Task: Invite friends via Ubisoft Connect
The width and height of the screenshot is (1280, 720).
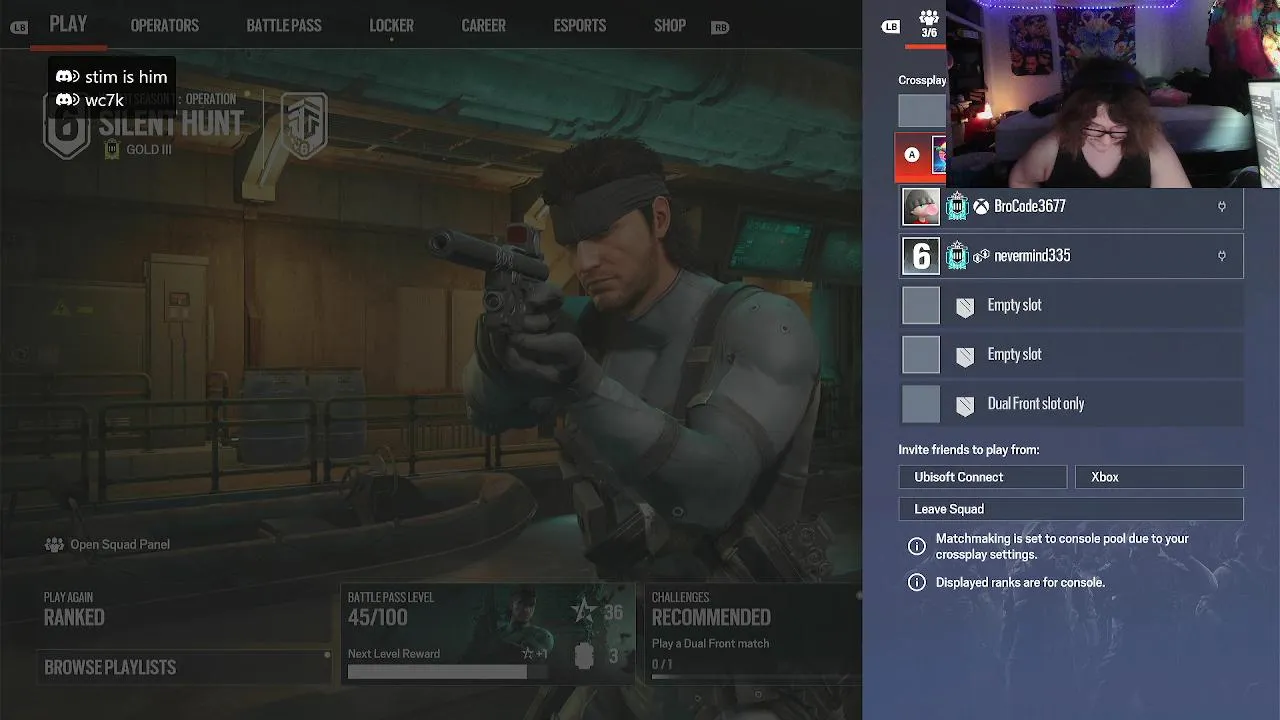Action: 983,477
